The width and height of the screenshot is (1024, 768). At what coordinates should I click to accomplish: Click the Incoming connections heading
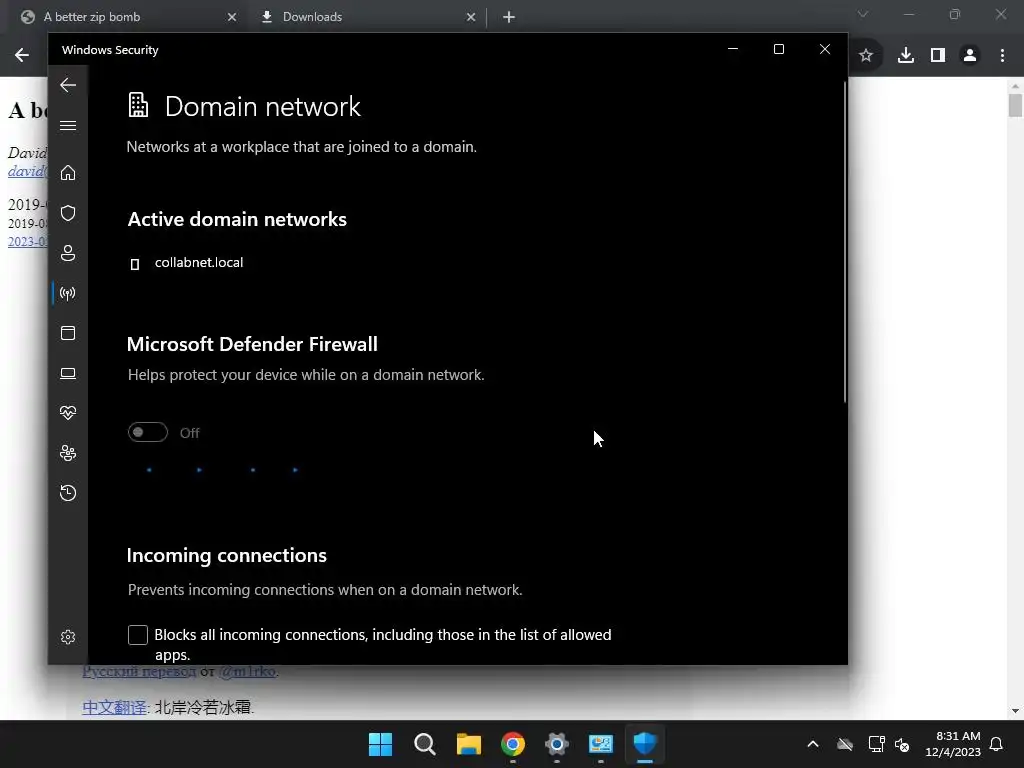[227, 556]
